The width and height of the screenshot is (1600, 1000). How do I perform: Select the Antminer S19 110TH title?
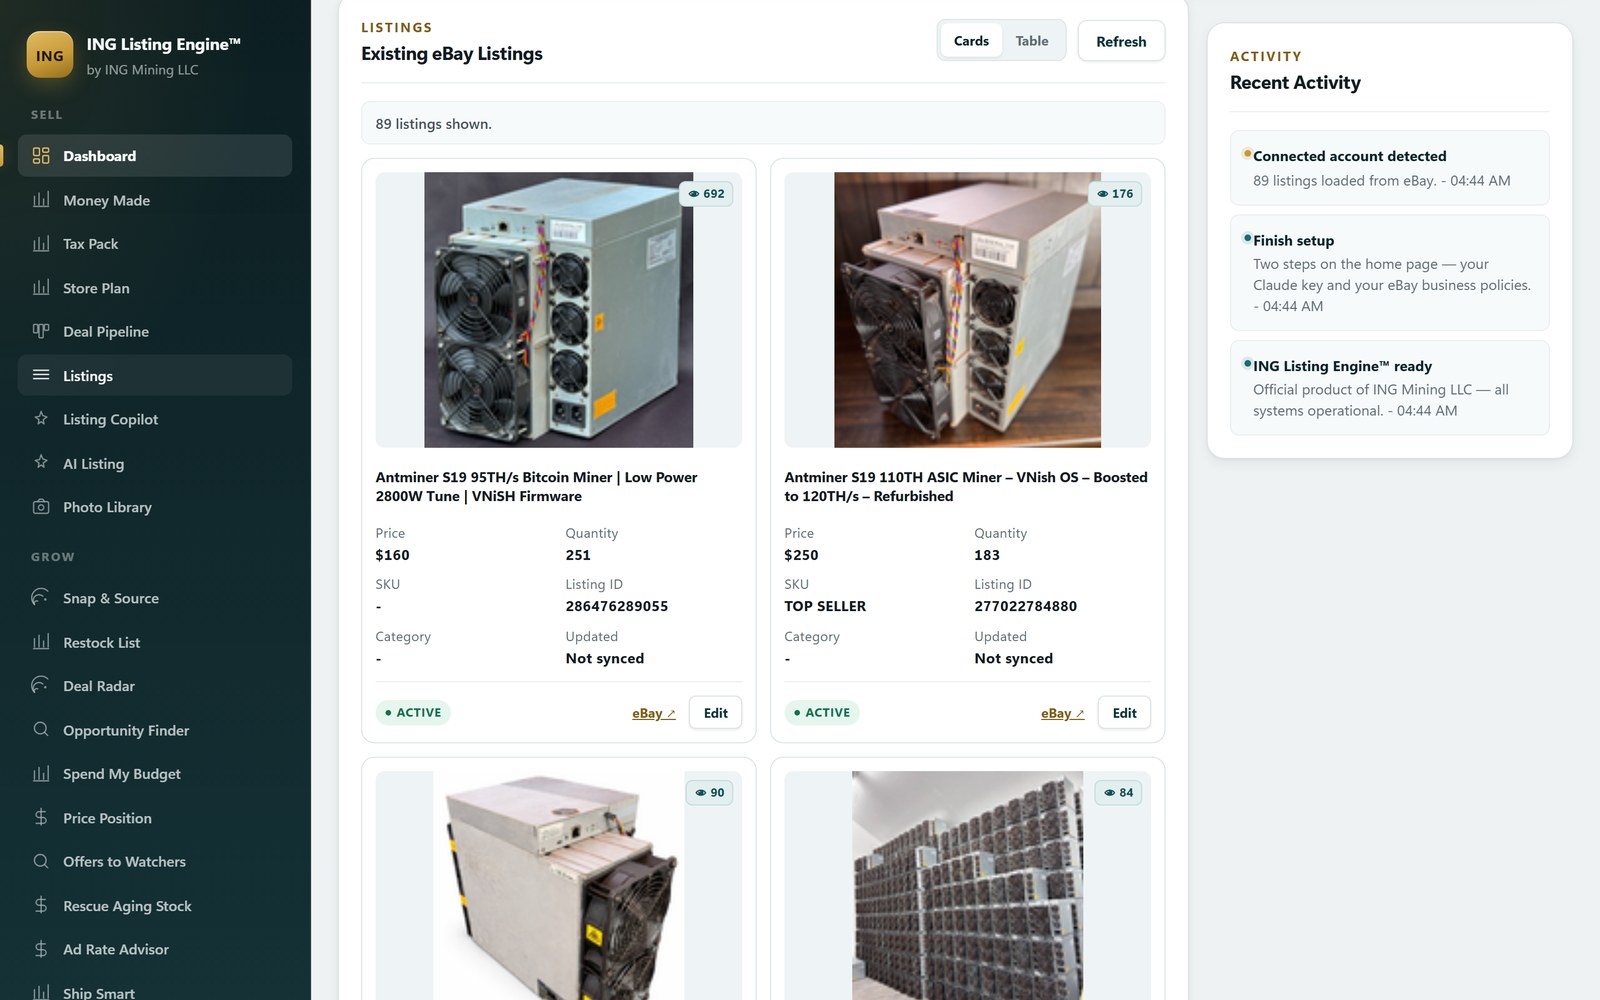click(966, 487)
